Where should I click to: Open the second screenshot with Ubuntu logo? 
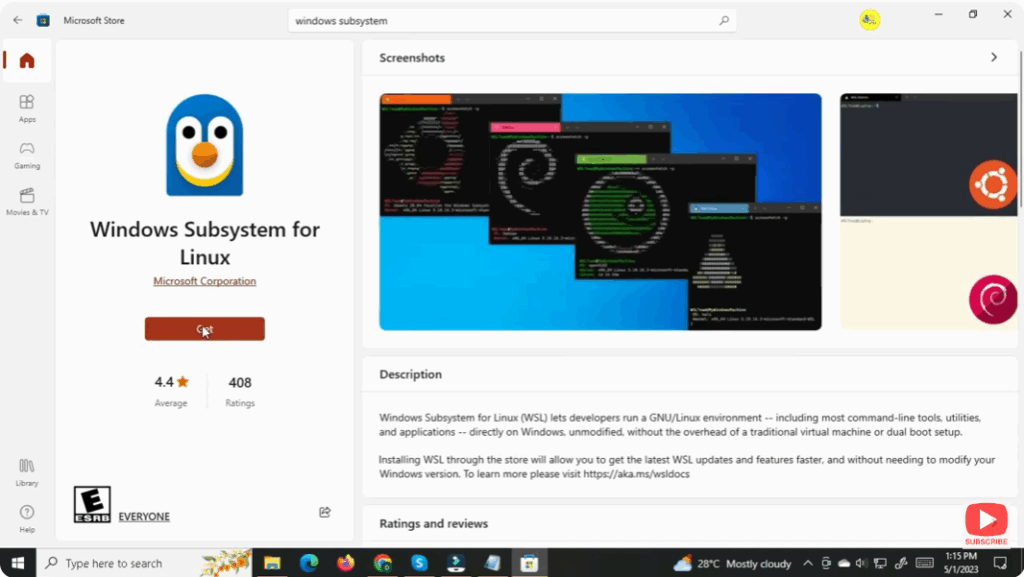pyautogui.click(x=929, y=211)
